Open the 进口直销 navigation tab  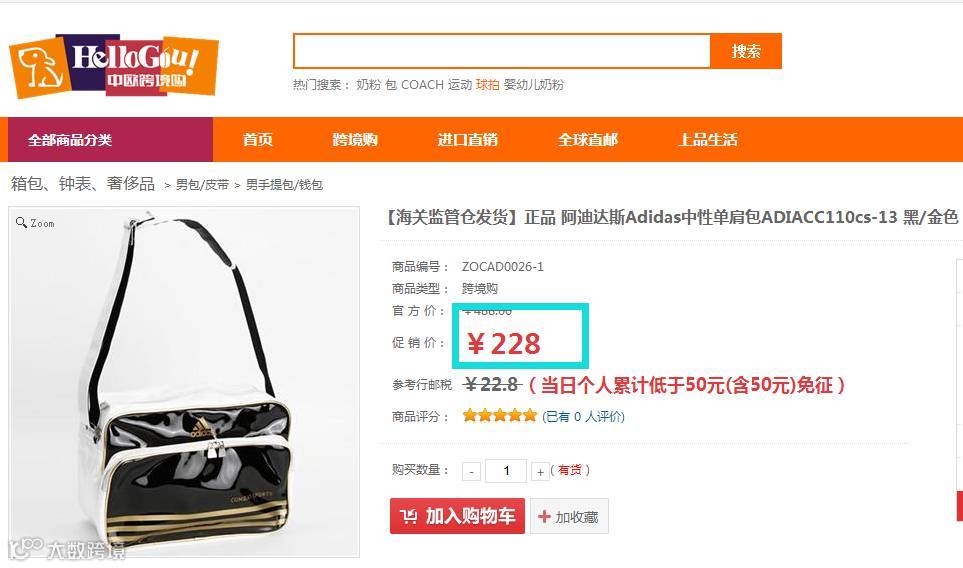click(467, 139)
